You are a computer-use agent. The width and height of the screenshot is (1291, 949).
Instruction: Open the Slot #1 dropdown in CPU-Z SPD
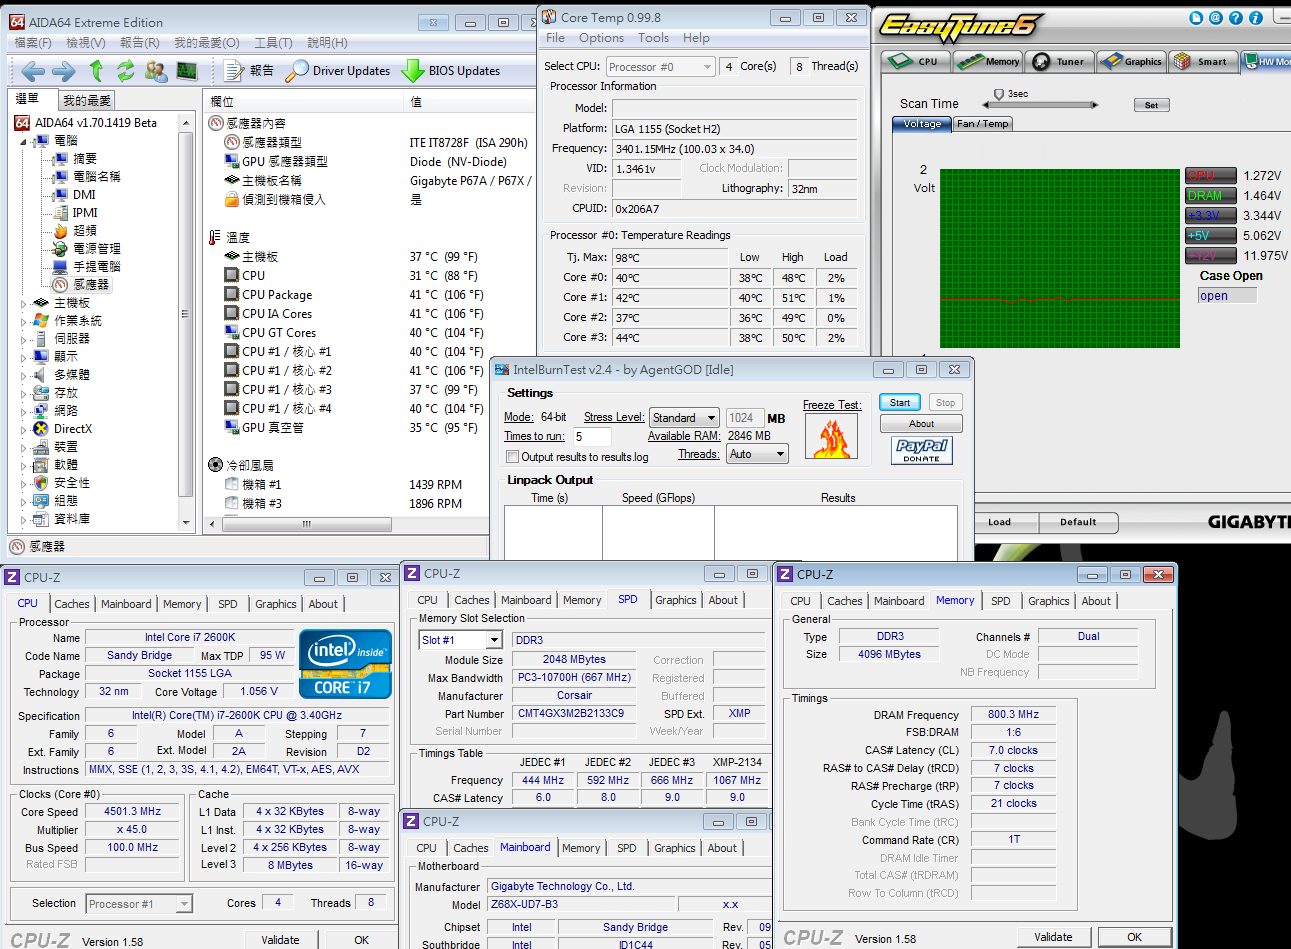click(460, 640)
